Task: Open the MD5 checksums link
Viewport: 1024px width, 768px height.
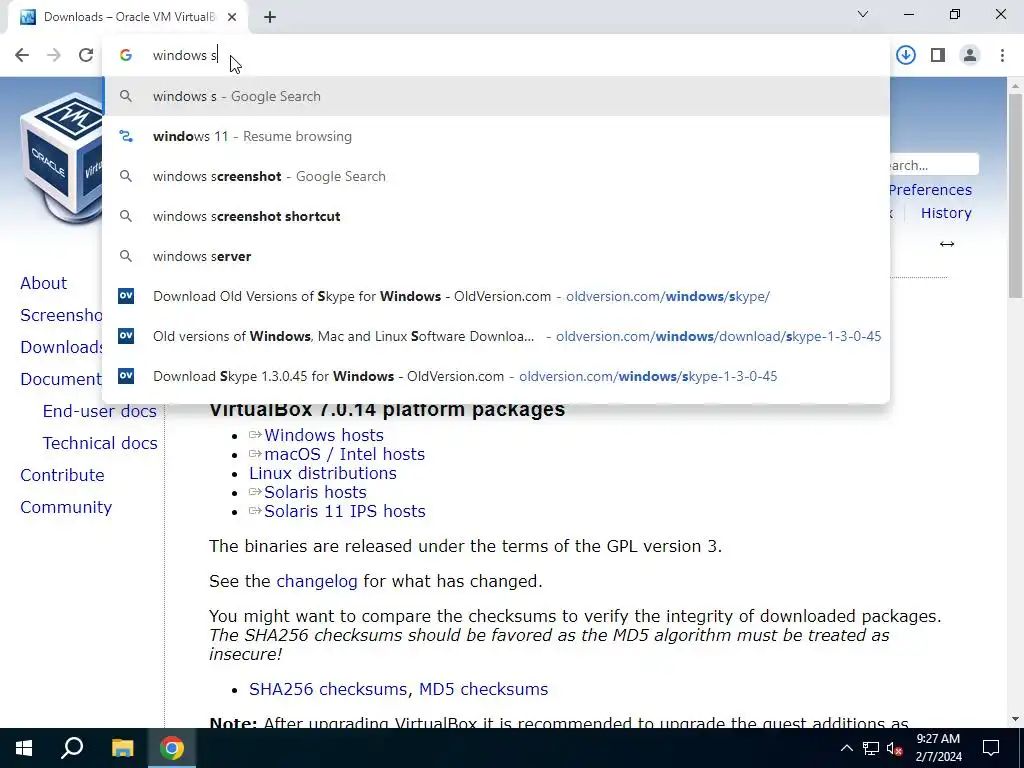Action: click(x=483, y=689)
